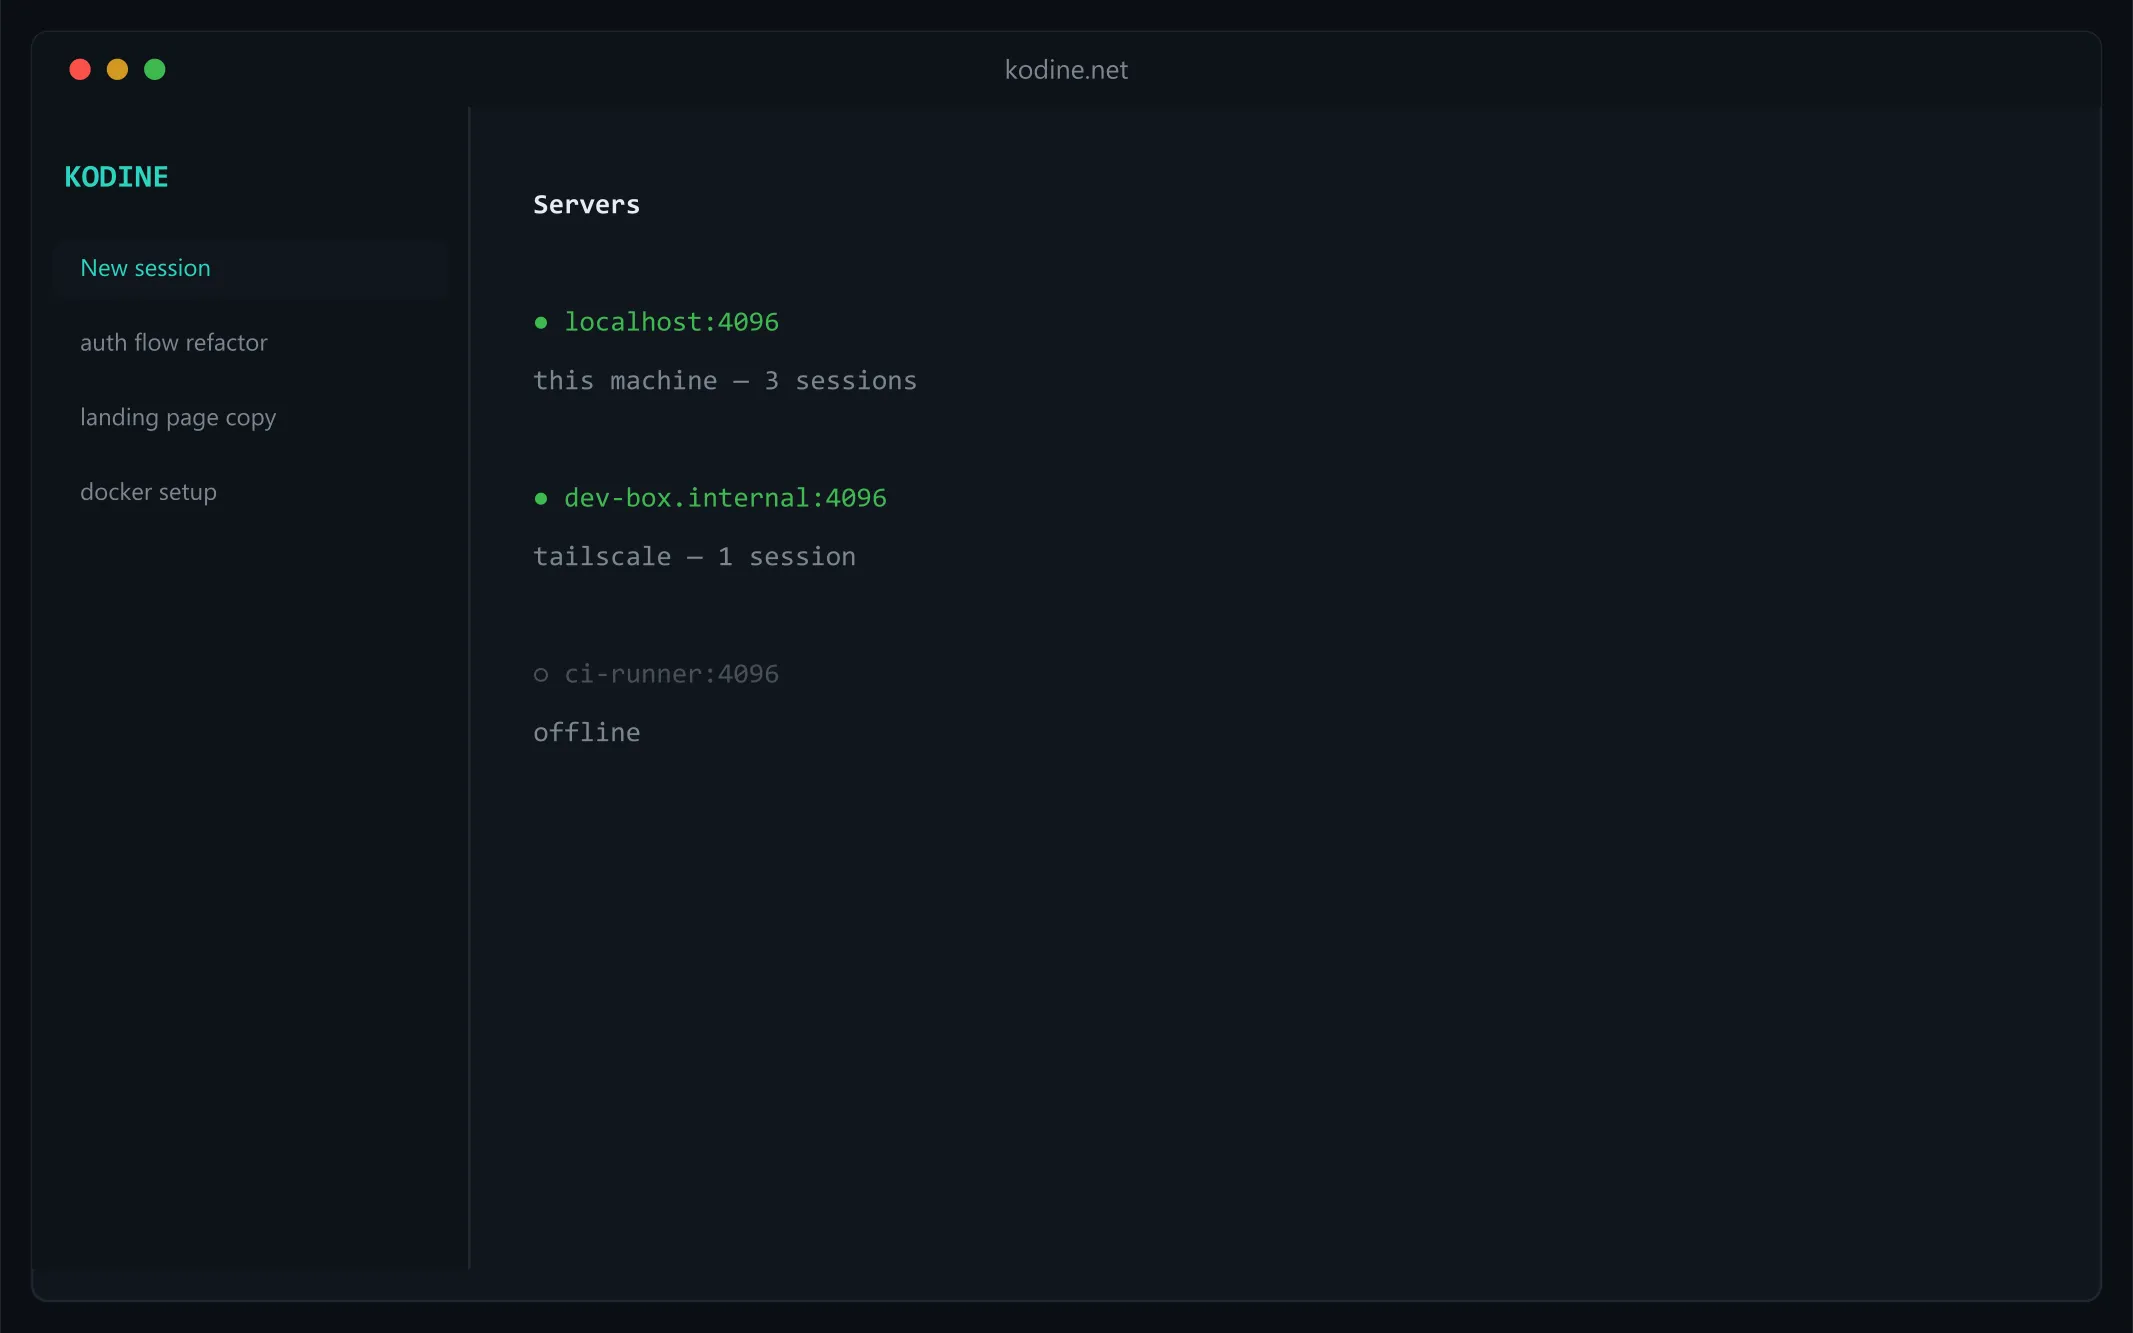Select the dev-box.internal:4096 server
Image resolution: width=2133 pixels, height=1333 pixels.
(x=725, y=498)
